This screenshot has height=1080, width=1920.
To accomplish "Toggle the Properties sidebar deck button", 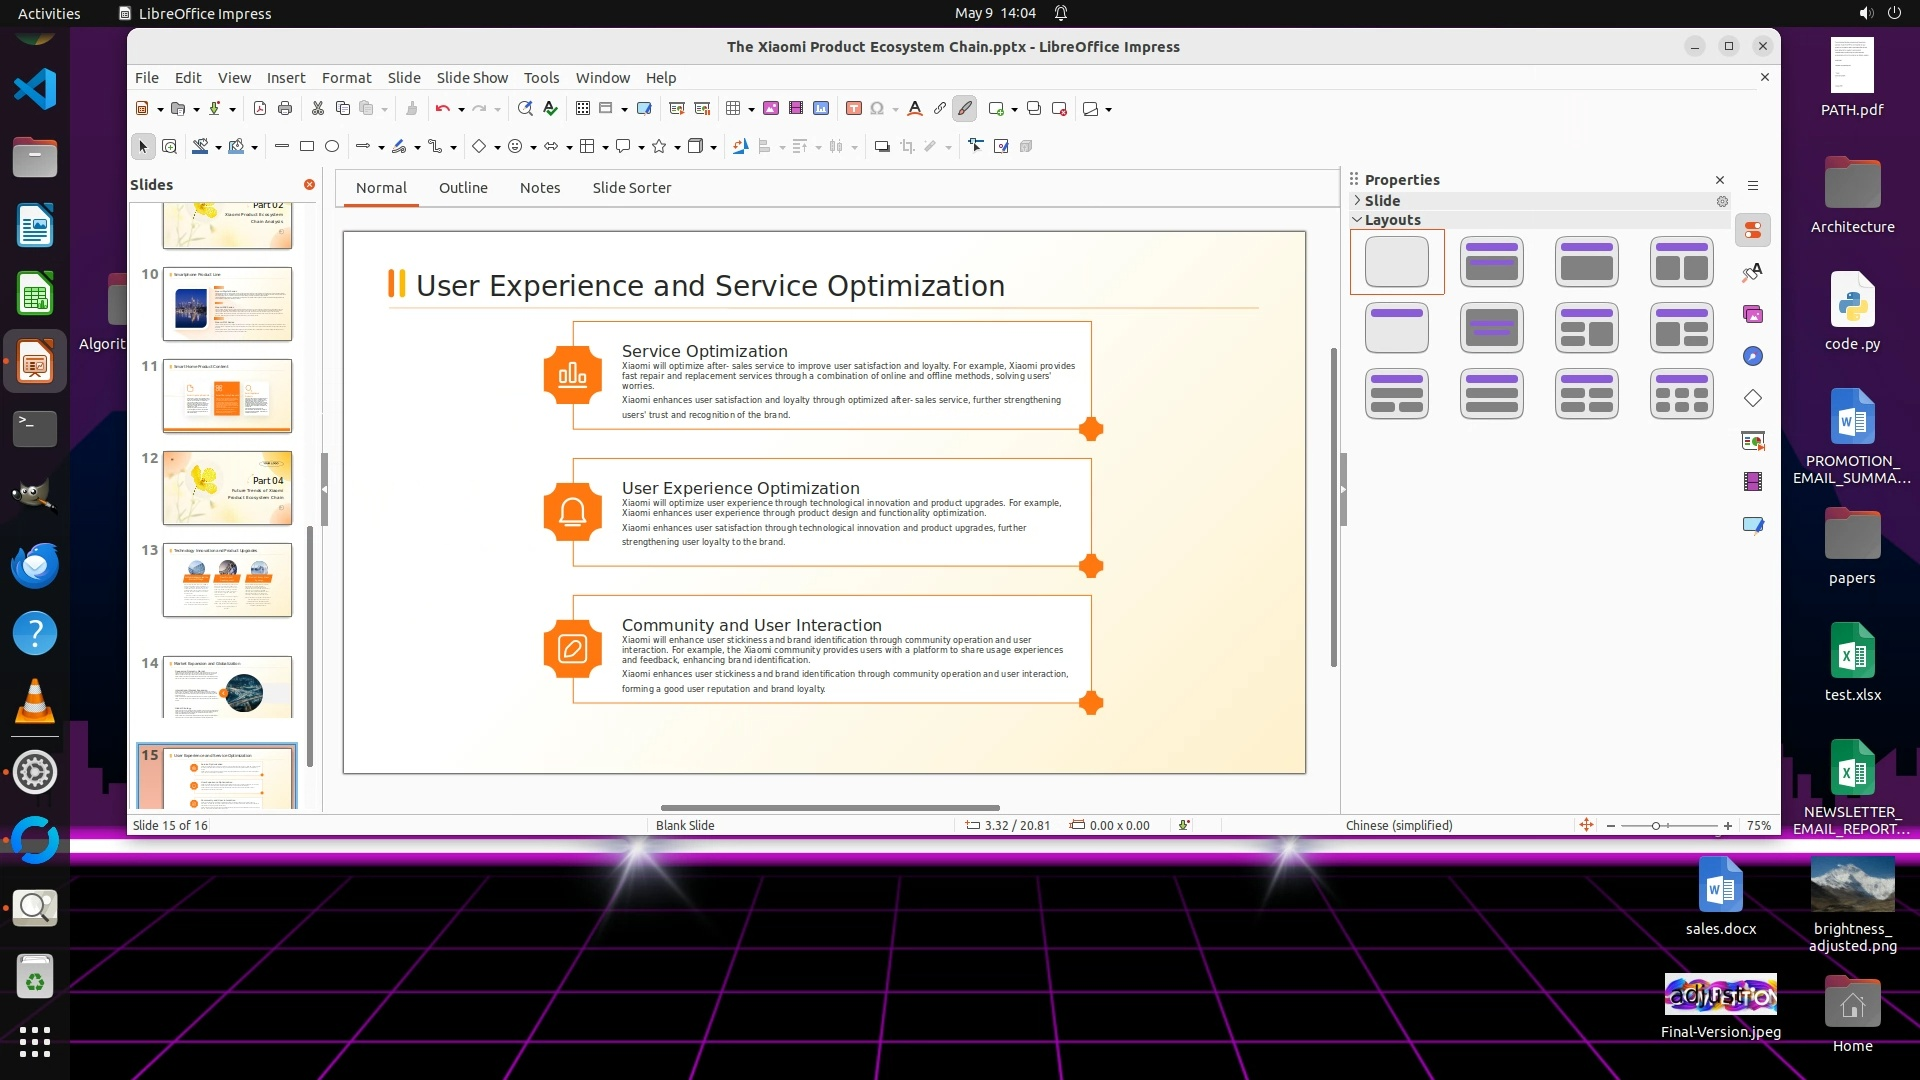I will (x=1753, y=231).
